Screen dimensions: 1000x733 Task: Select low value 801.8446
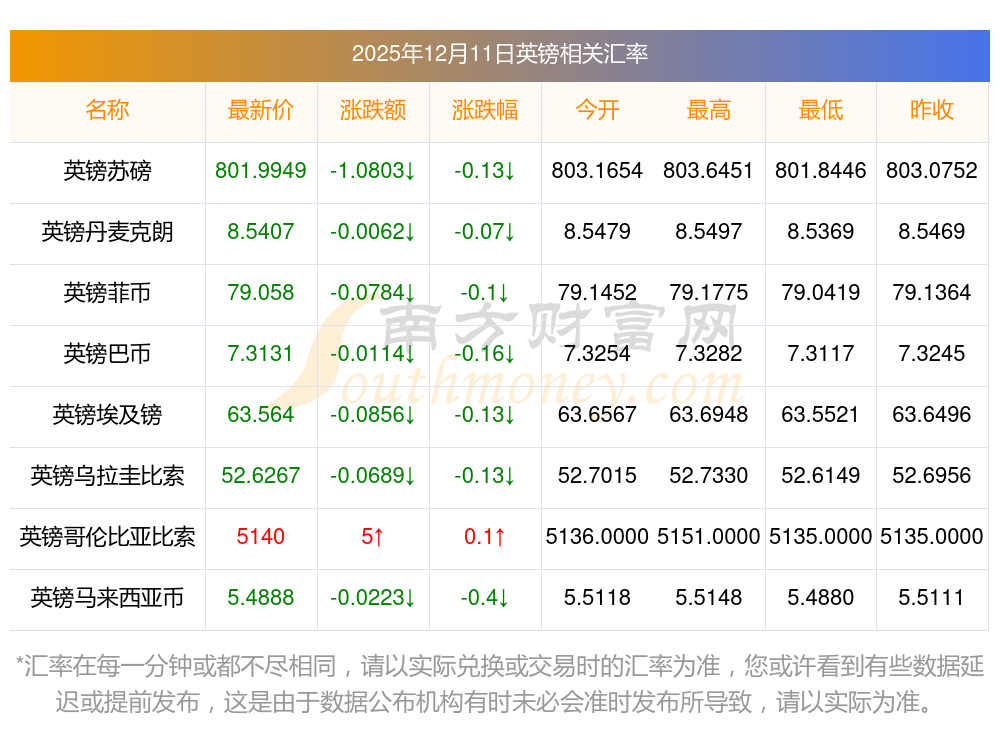[821, 170]
